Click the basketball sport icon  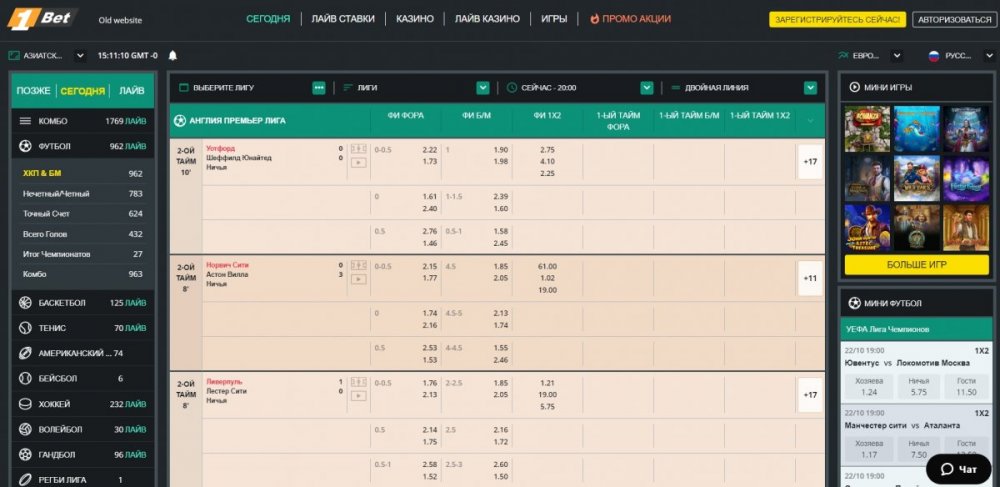[26, 303]
